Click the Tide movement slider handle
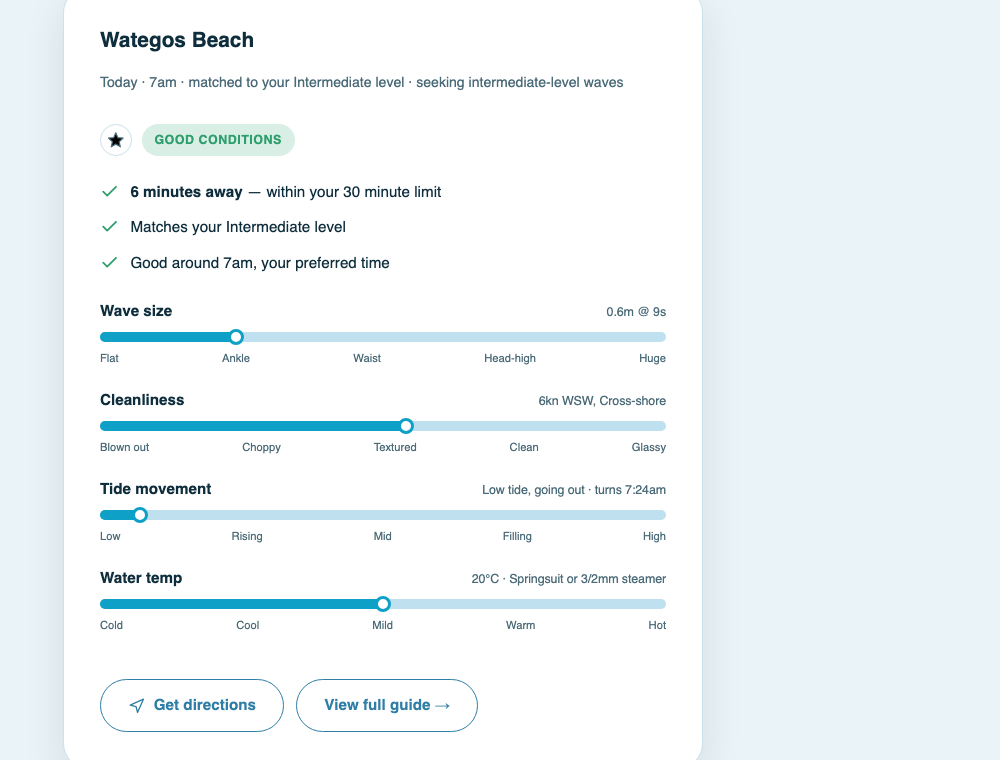Screen dimensions: 1000x760 pos(140,515)
